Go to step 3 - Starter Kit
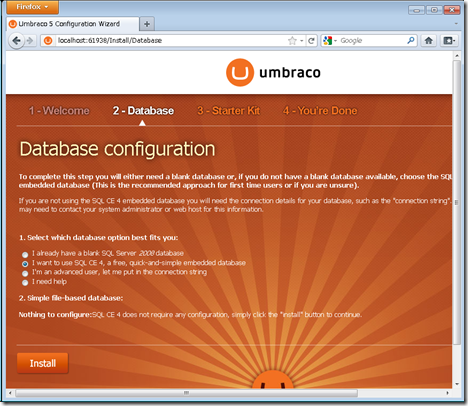 click(228, 111)
